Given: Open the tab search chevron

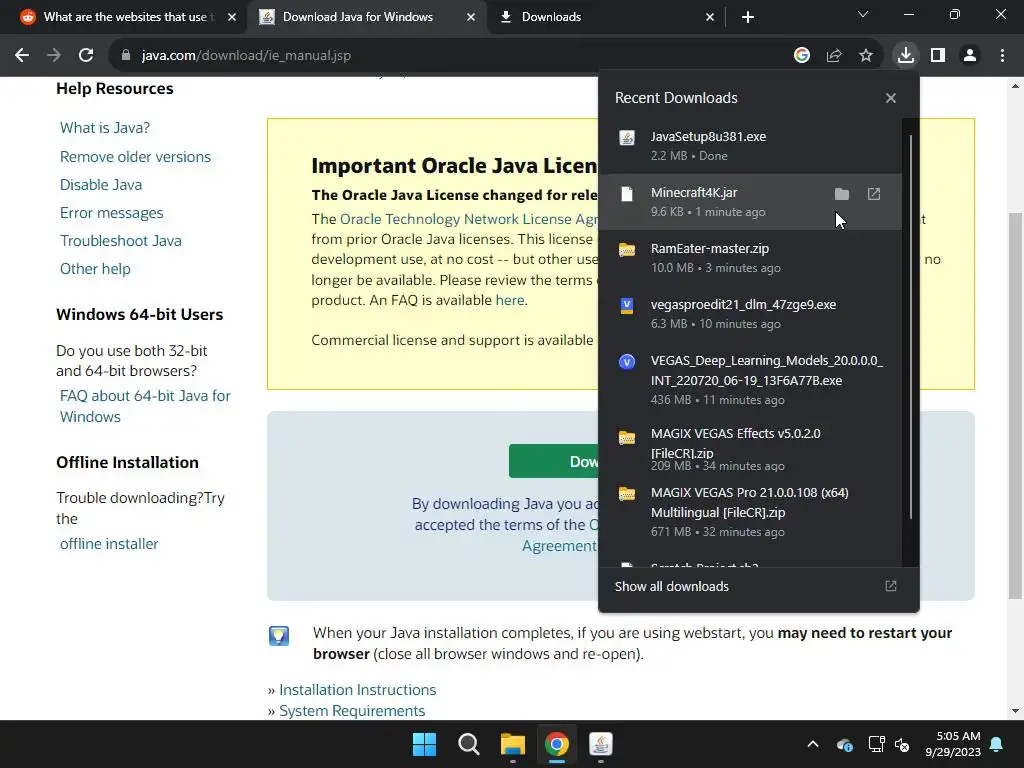Looking at the screenshot, I should tap(863, 14).
